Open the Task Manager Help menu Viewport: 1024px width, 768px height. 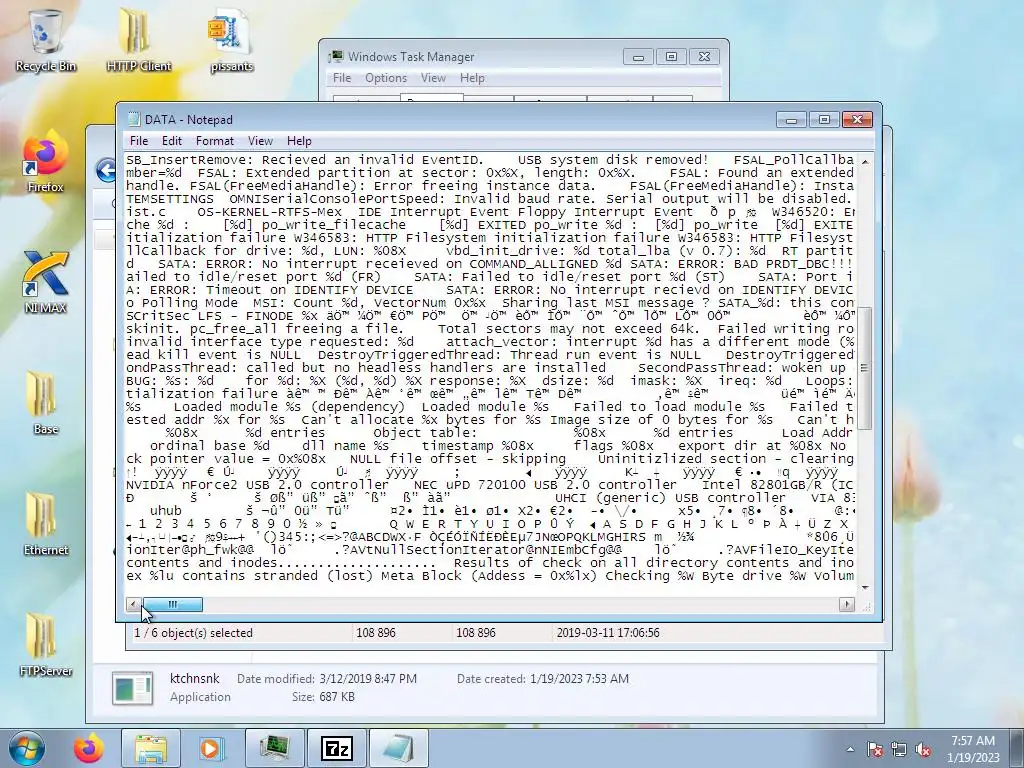point(472,78)
